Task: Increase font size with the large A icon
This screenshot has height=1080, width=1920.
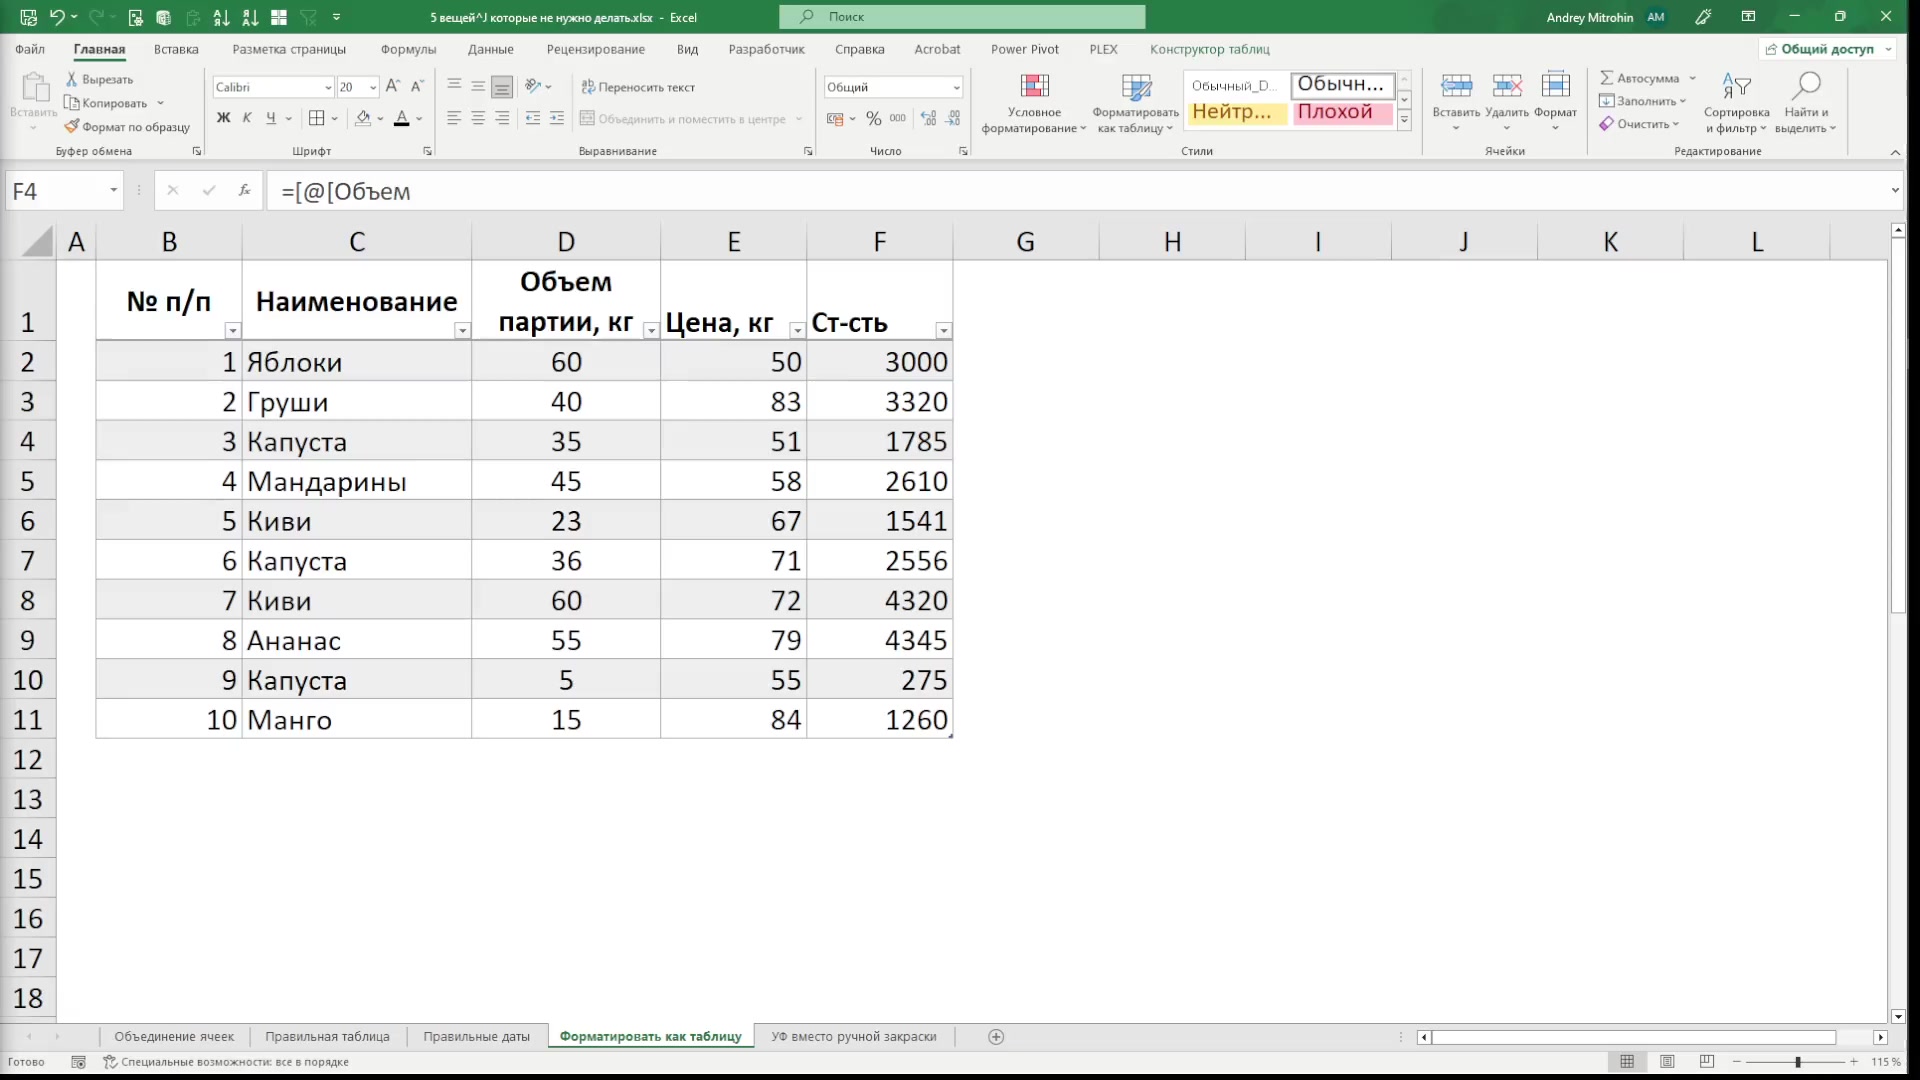Action: (x=393, y=86)
